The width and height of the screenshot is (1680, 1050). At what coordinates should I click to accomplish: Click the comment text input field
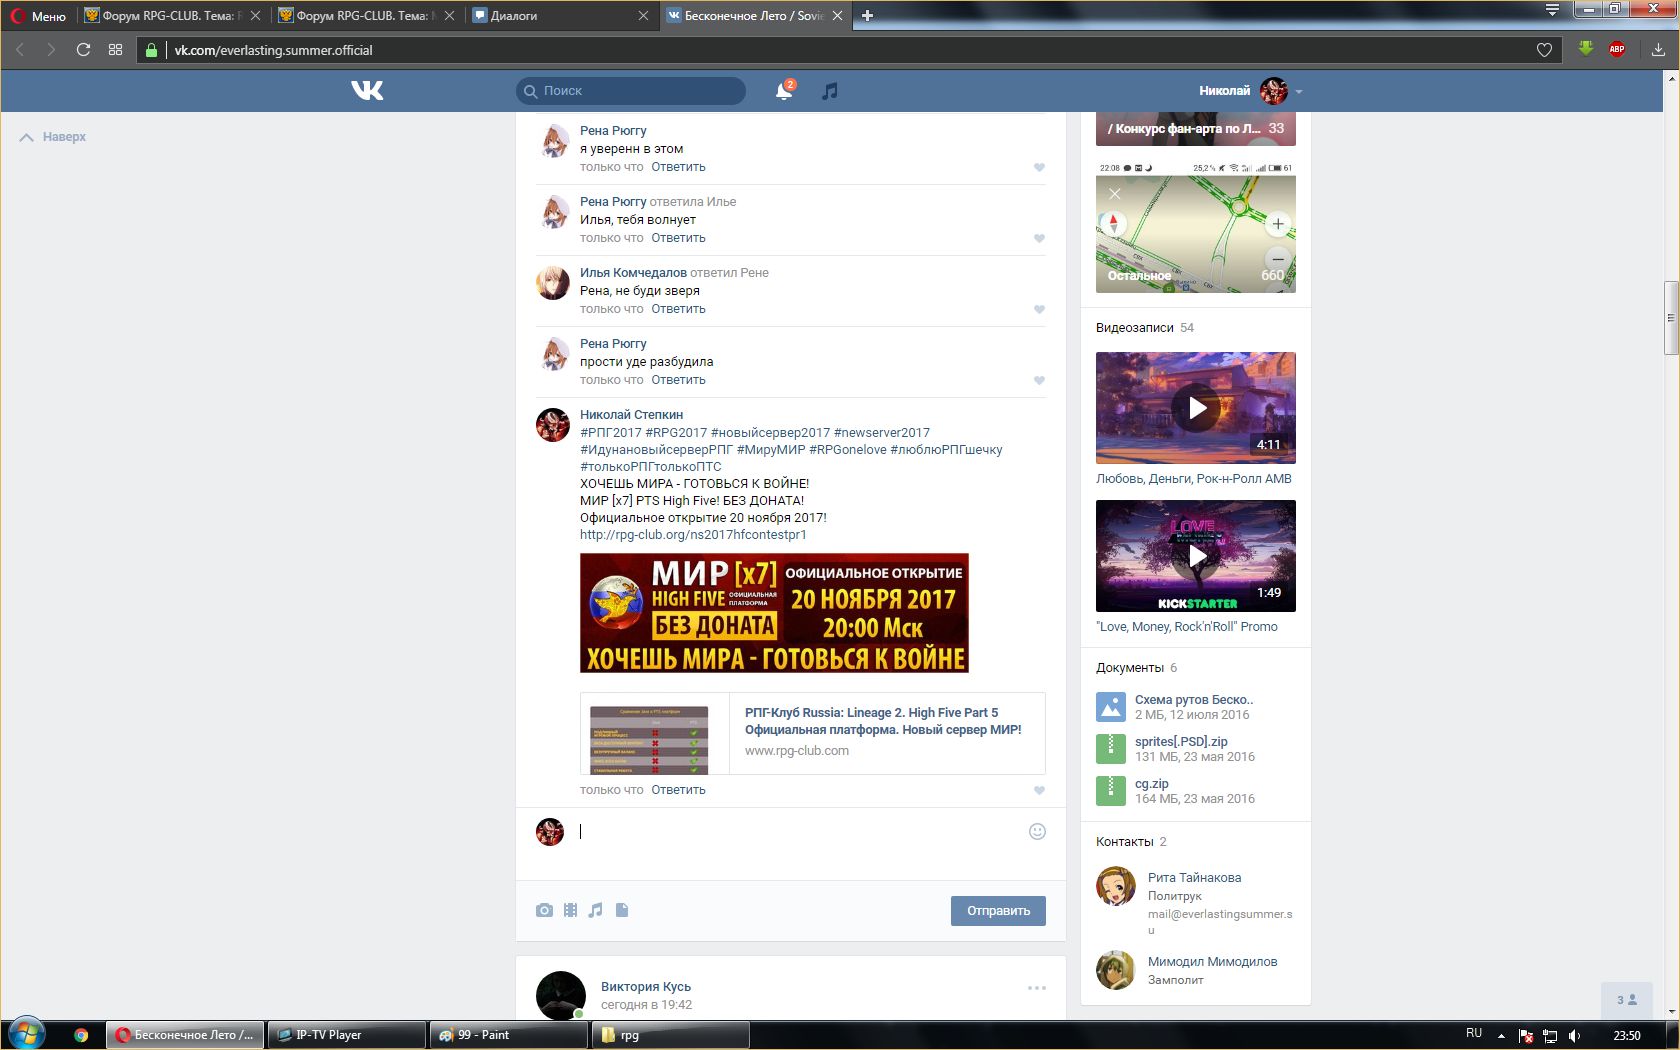tap(800, 832)
